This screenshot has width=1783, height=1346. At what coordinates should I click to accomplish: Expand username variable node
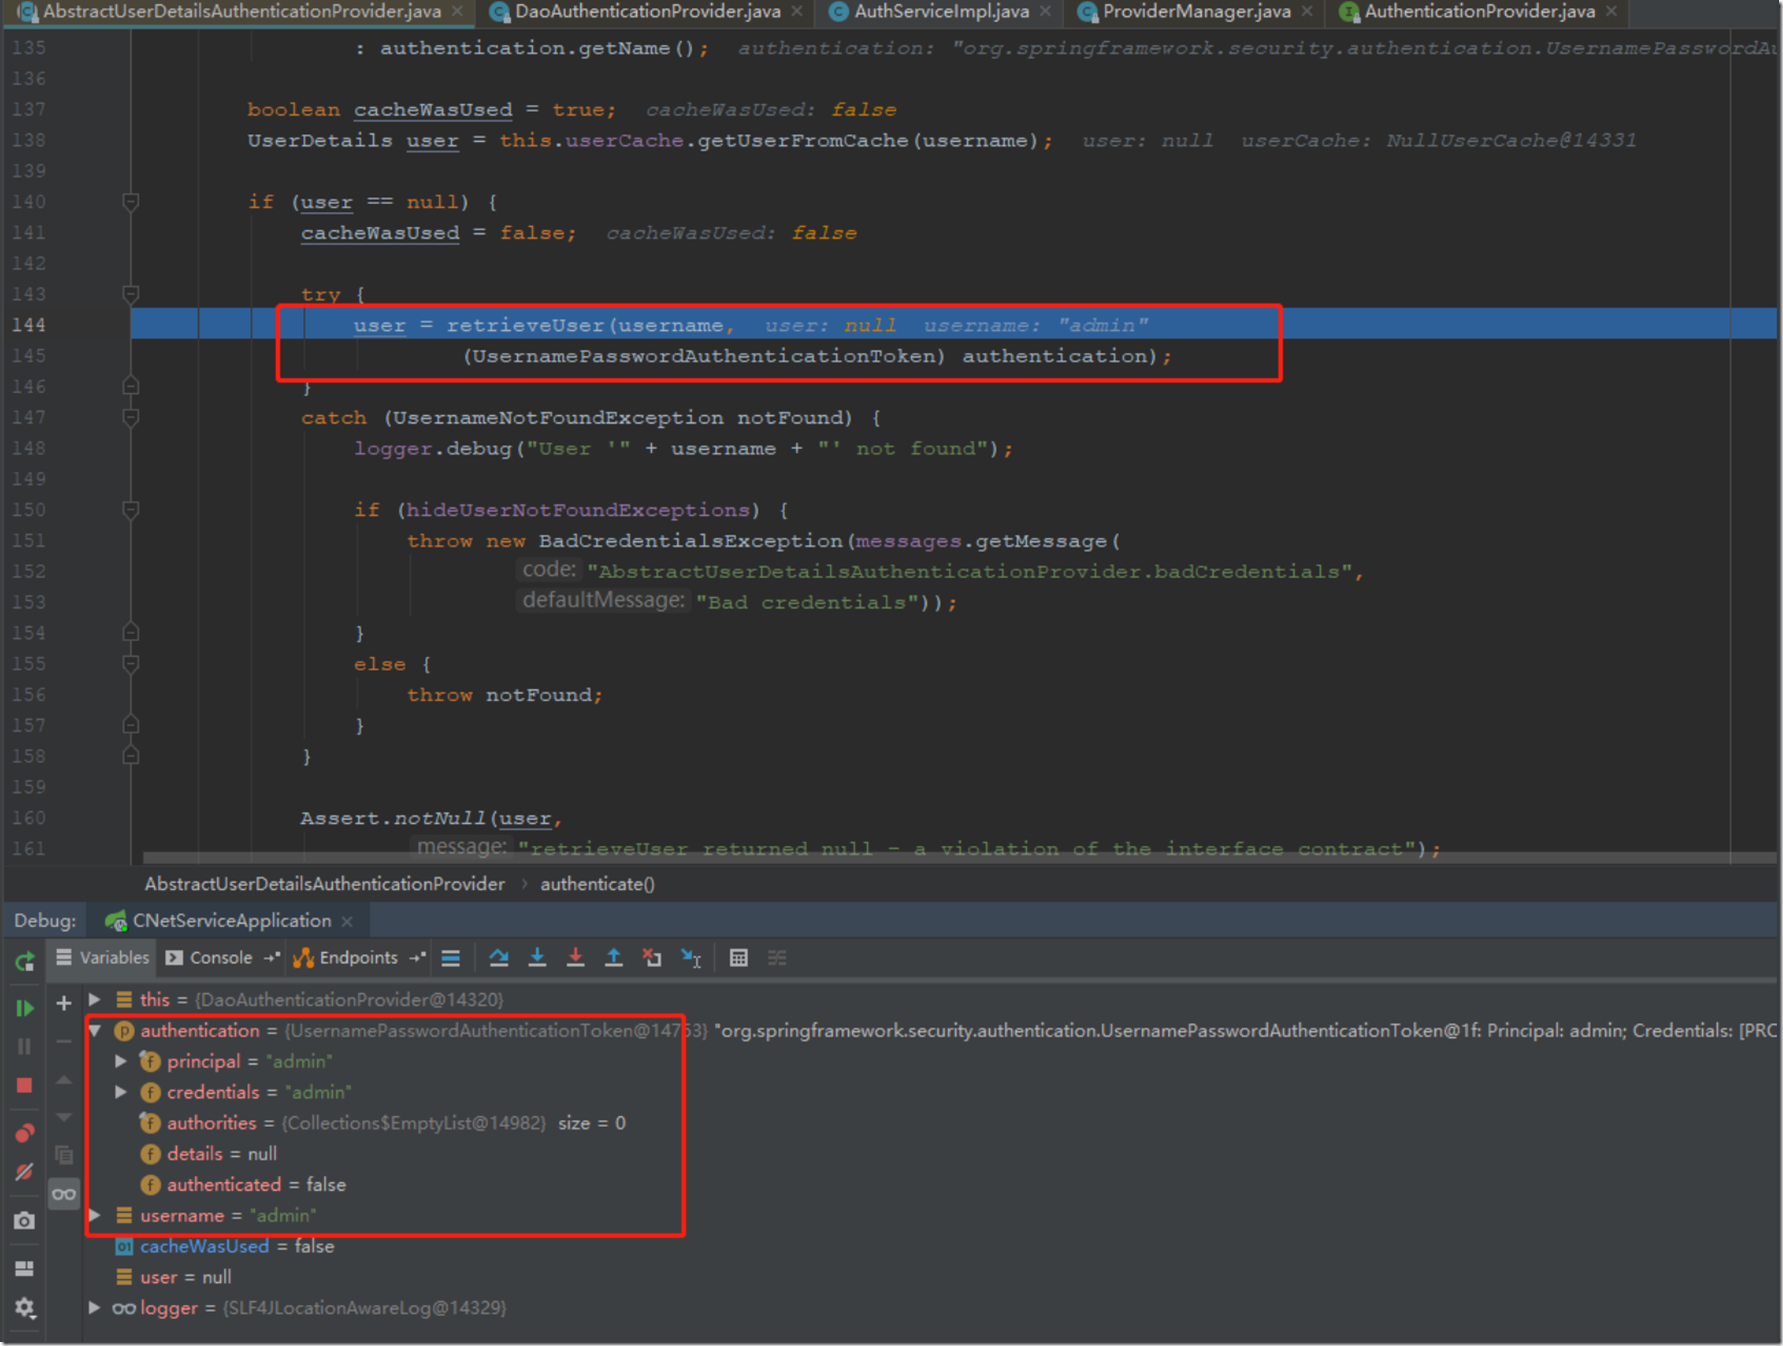pyautogui.click(x=94, y=1215)
